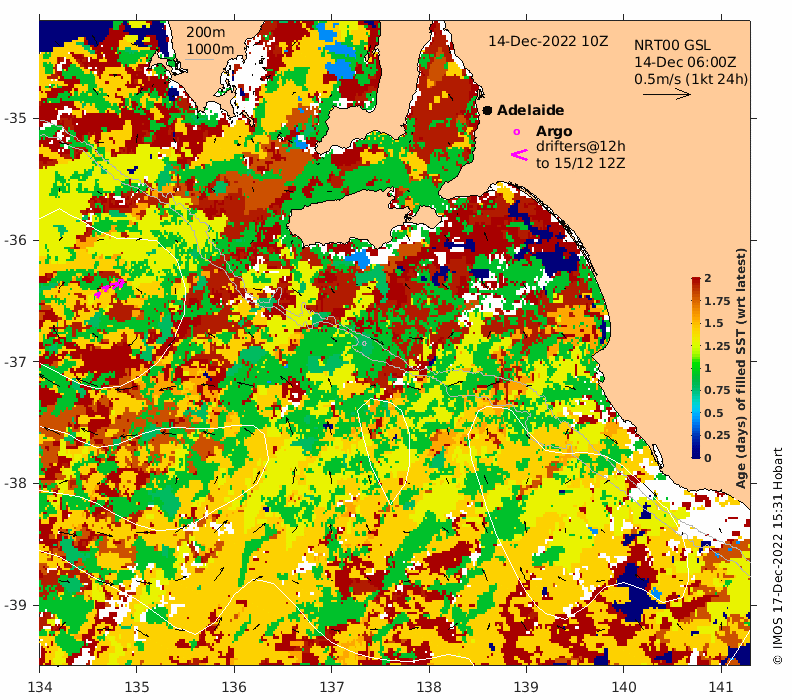Click the IMOS copyright timestamp text
The width and height of the screenshot is (792, 700).
click(x=777, y=556)
